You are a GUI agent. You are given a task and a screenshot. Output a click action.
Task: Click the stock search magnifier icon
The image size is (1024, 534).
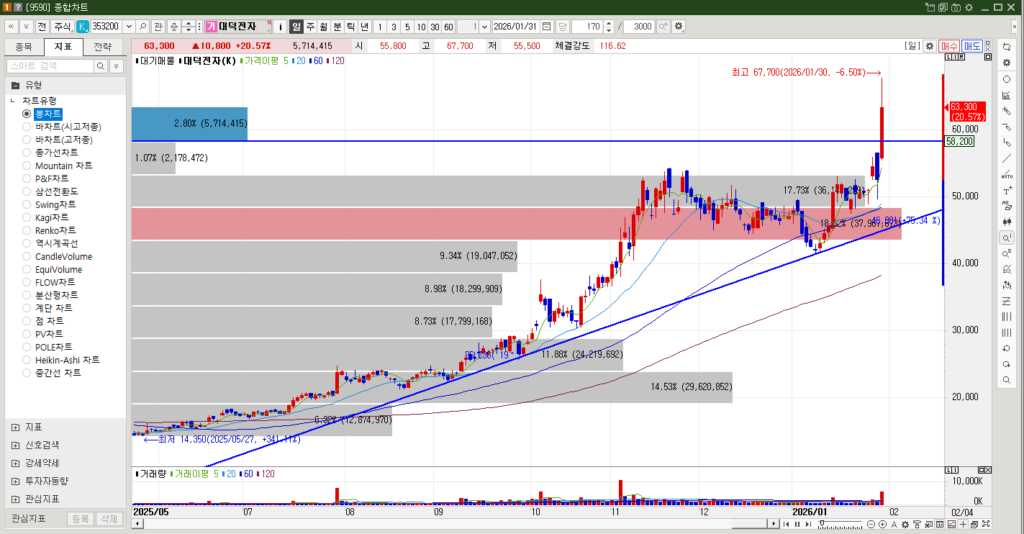point(143,26)
